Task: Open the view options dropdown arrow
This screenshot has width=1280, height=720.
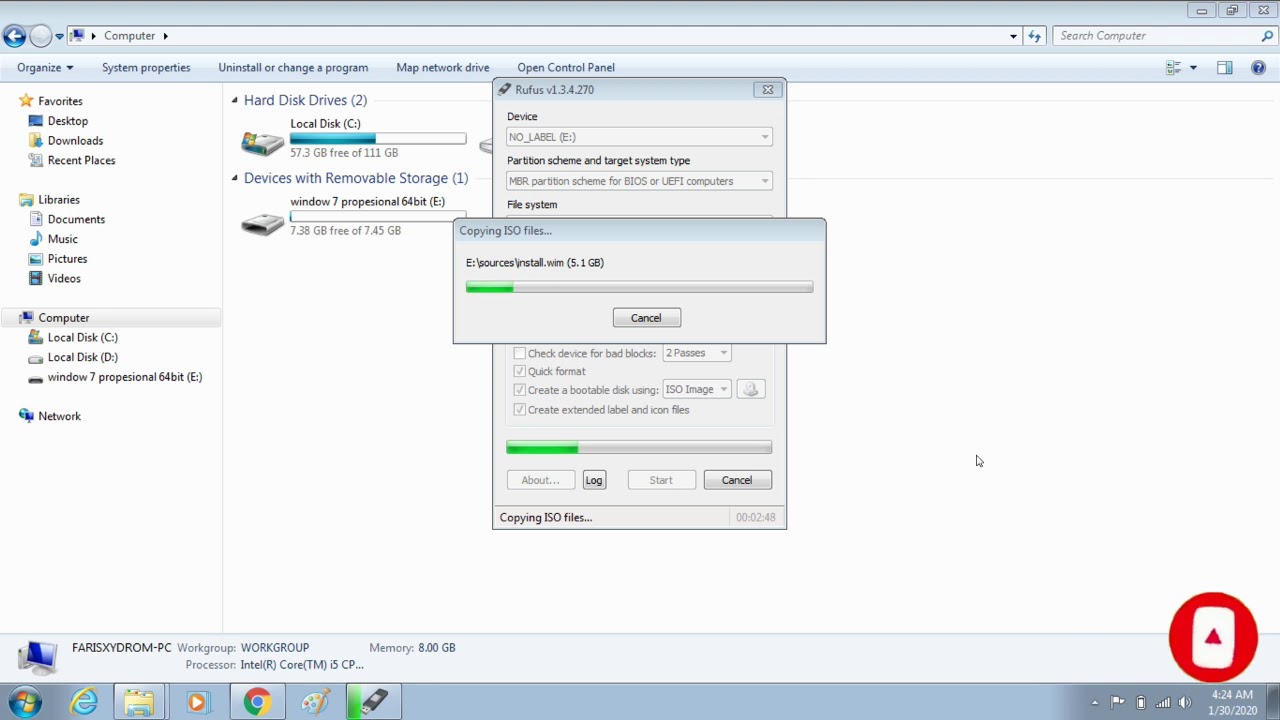Action: pos(1193,67)
